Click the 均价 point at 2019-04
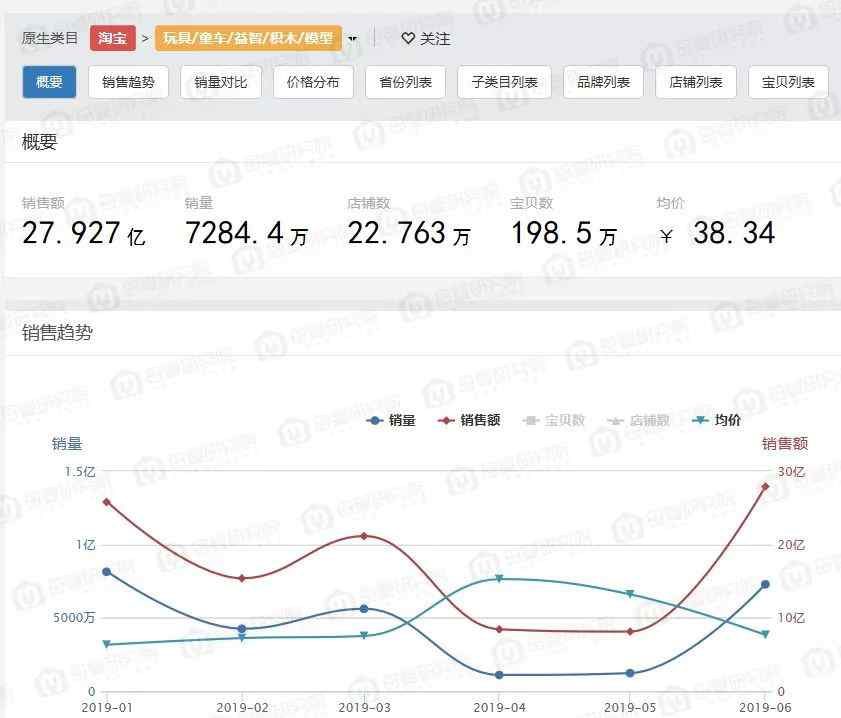Screen dimensions: 841x718 point(499,578)
